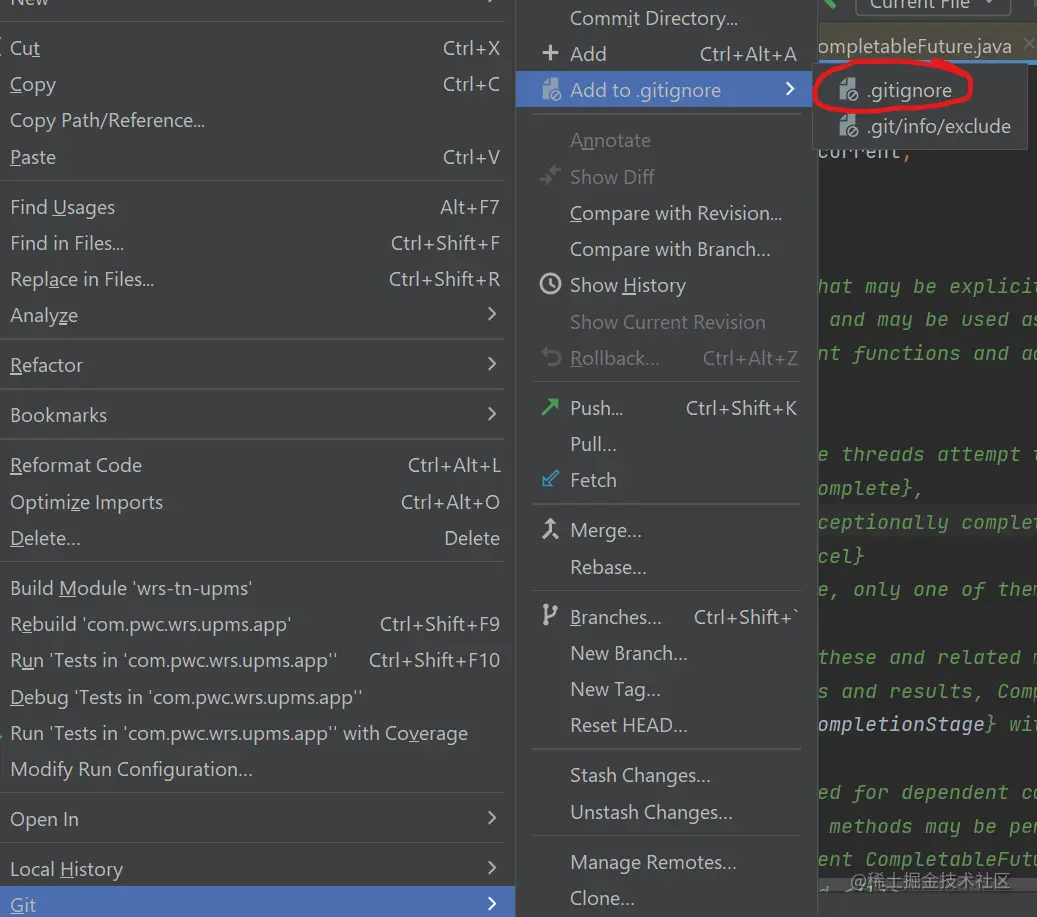The width and height of the screenshot is (1037, 917).
Task: Run 'Tests in com.pwc.wrs.upms.app'
Action: point(258,660)
